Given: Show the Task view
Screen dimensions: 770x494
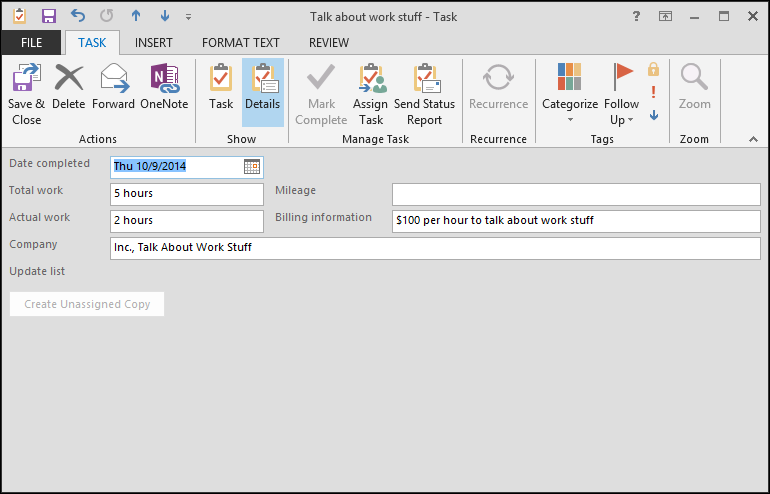Looking at the screenshot, I should [221, 78].
